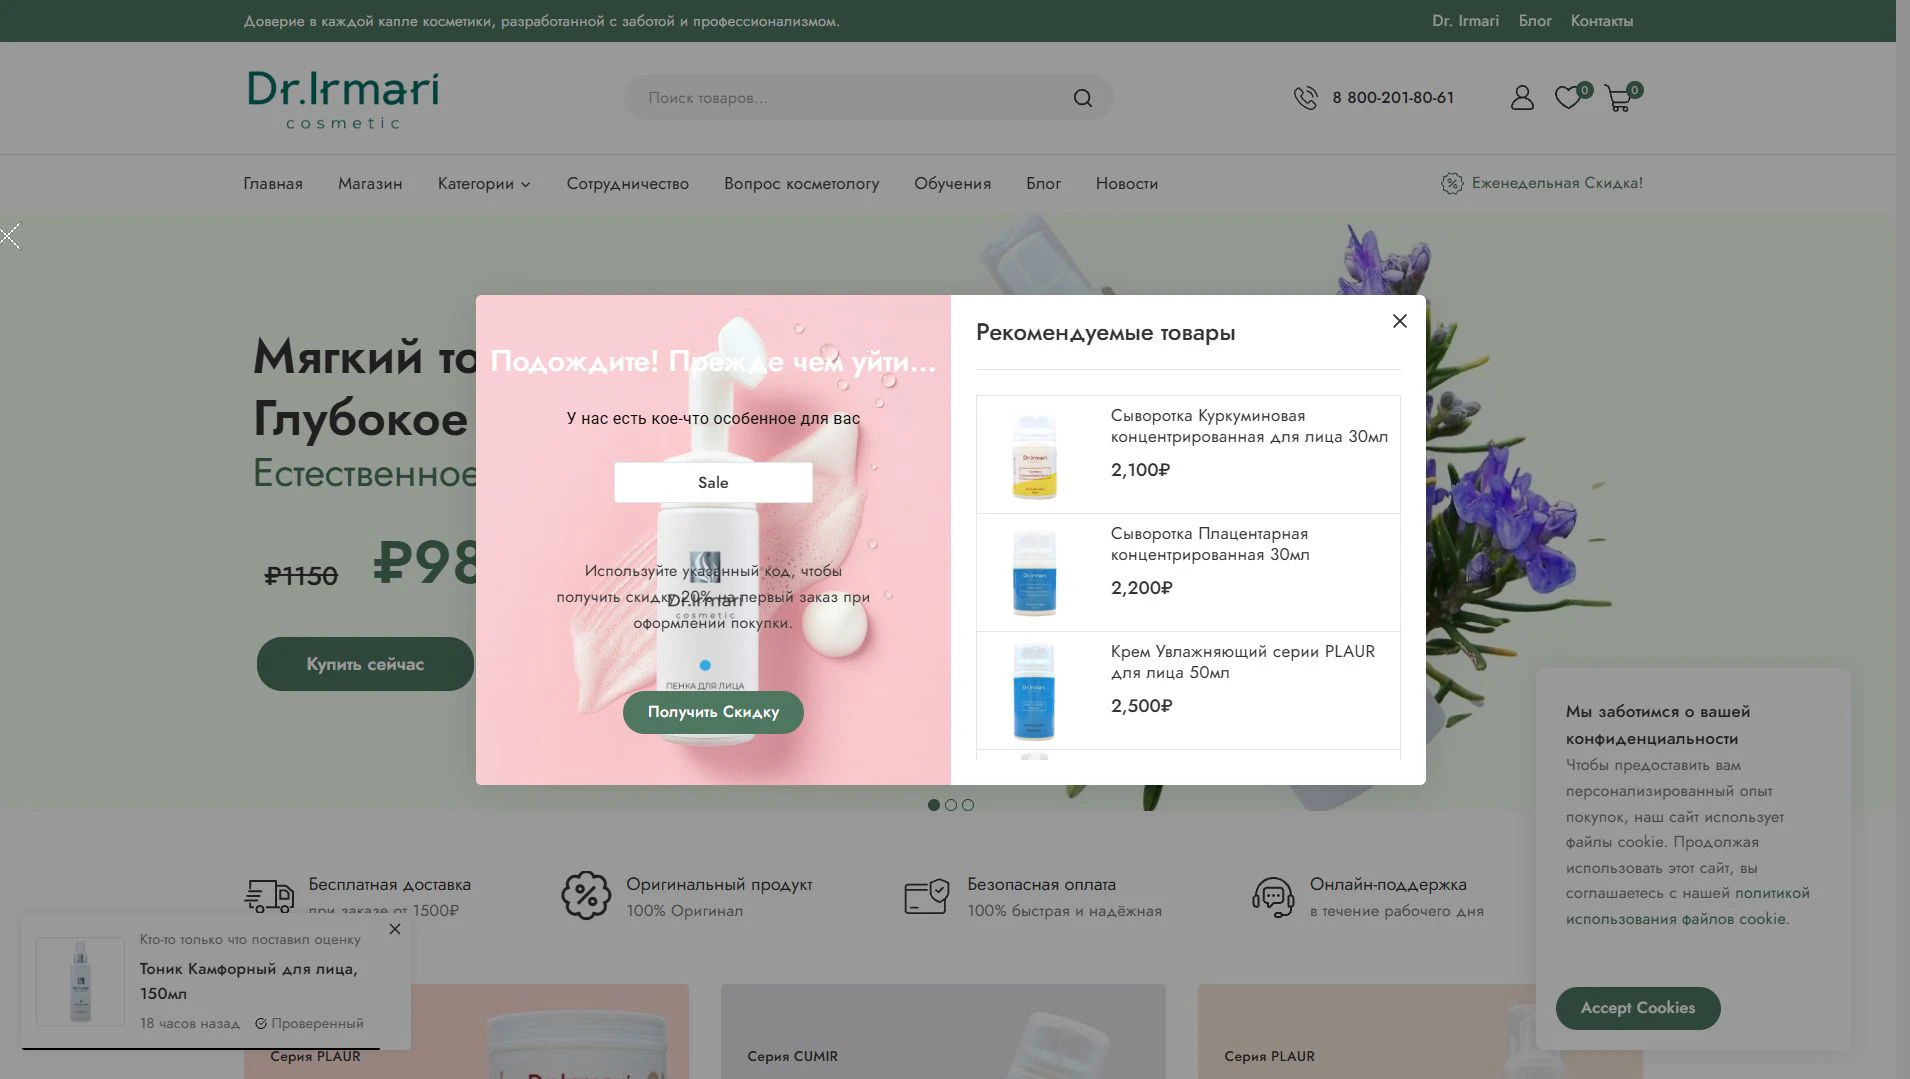
Task: Click the online support headset icon
Action: 1273,897
